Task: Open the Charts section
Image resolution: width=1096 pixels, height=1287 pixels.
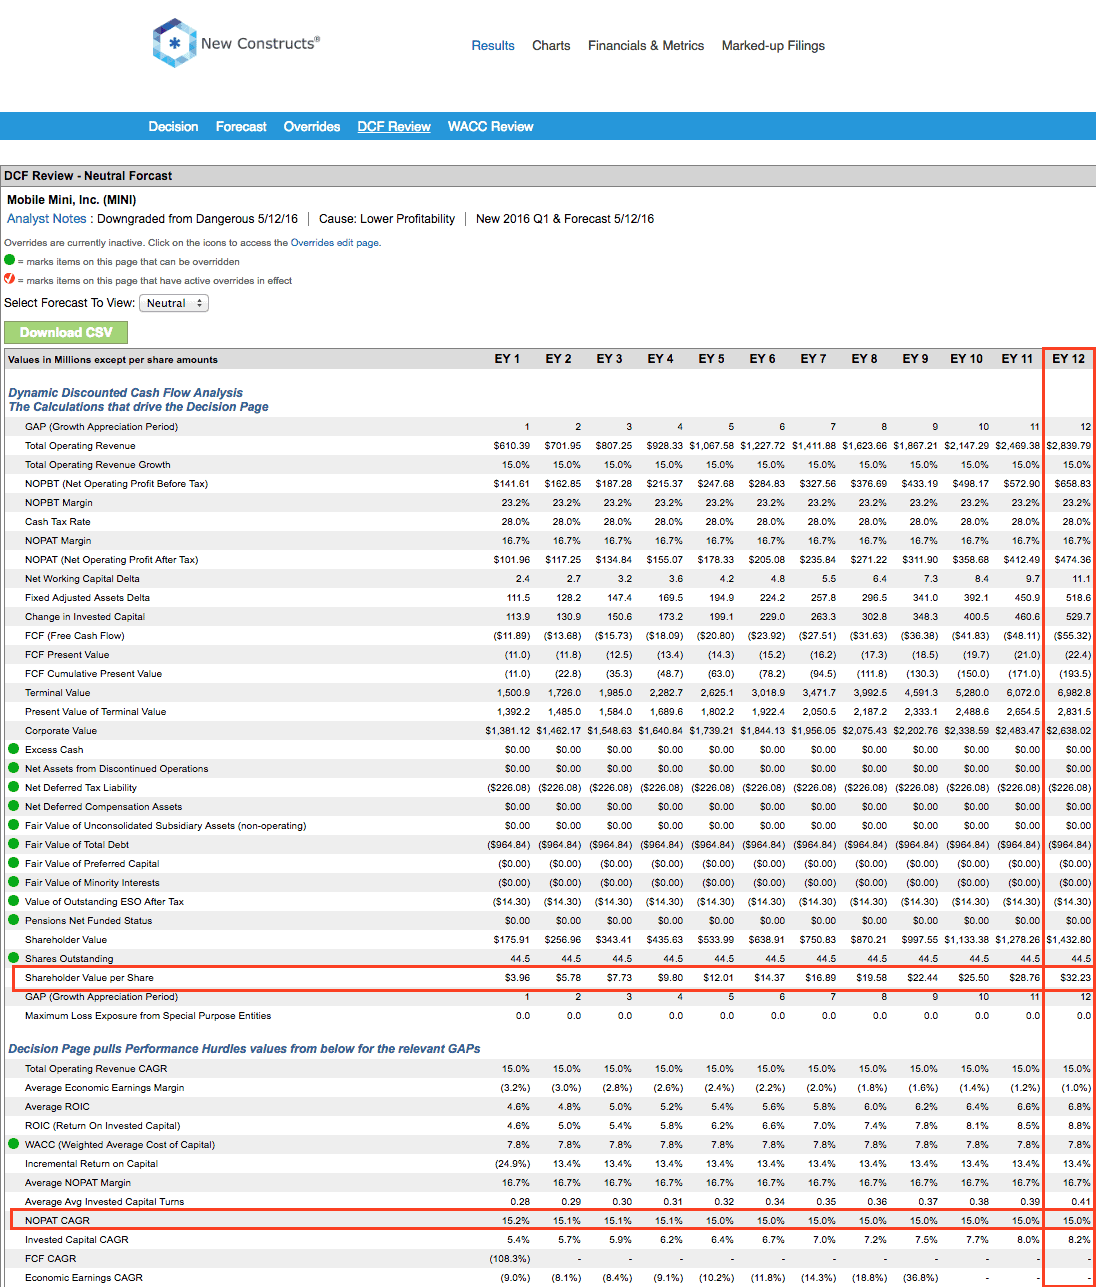Action: point(551,46)
